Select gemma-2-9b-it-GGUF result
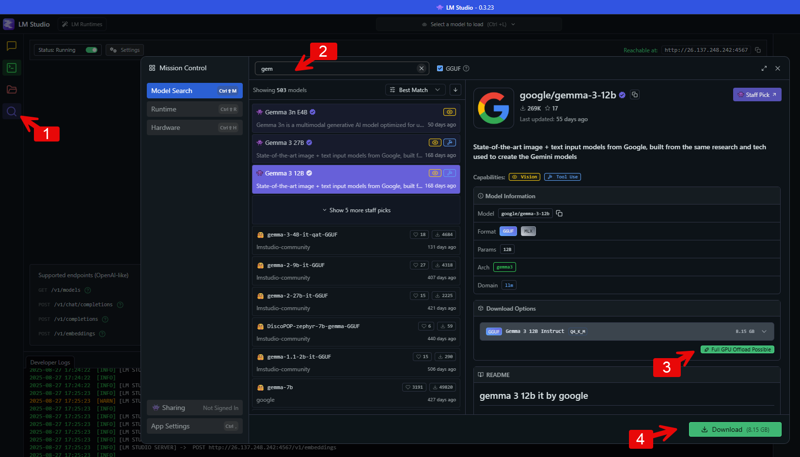Viewport: 800px width, 457px height. 356,271
